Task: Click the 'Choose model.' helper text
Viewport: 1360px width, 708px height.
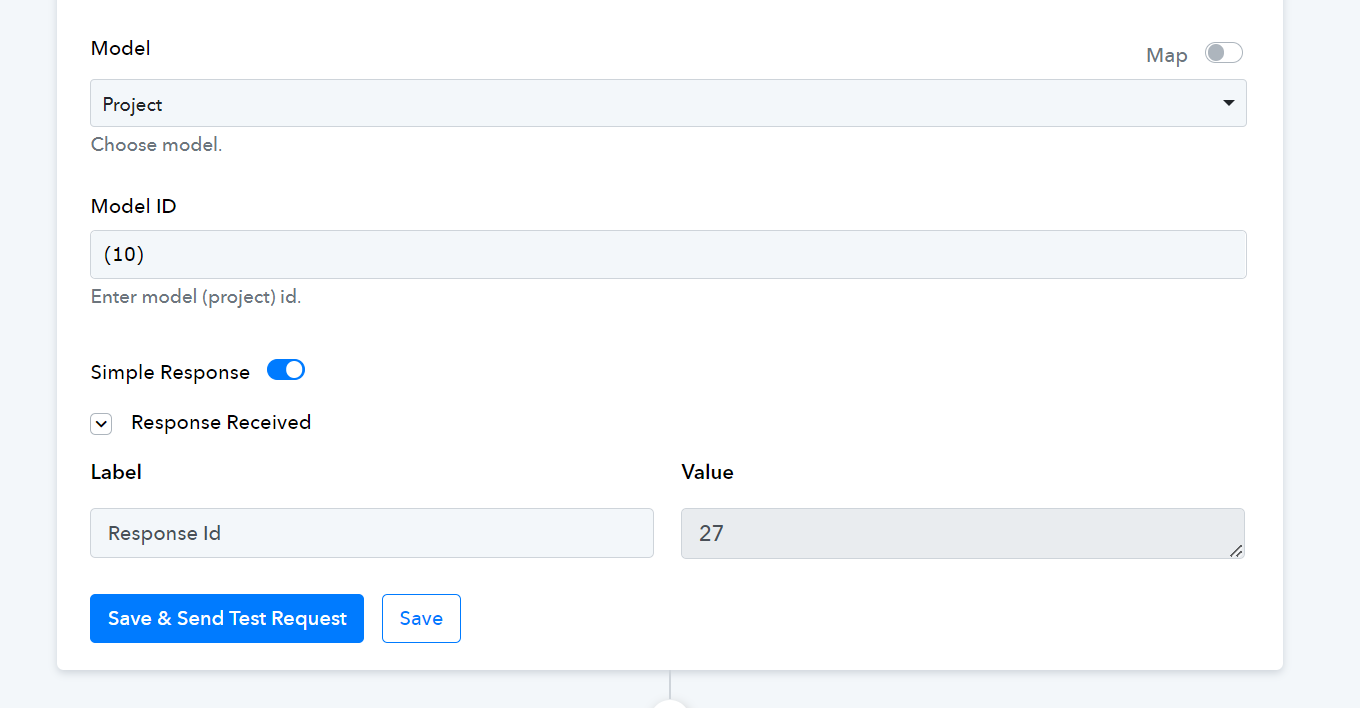Action: pos(156,144)
